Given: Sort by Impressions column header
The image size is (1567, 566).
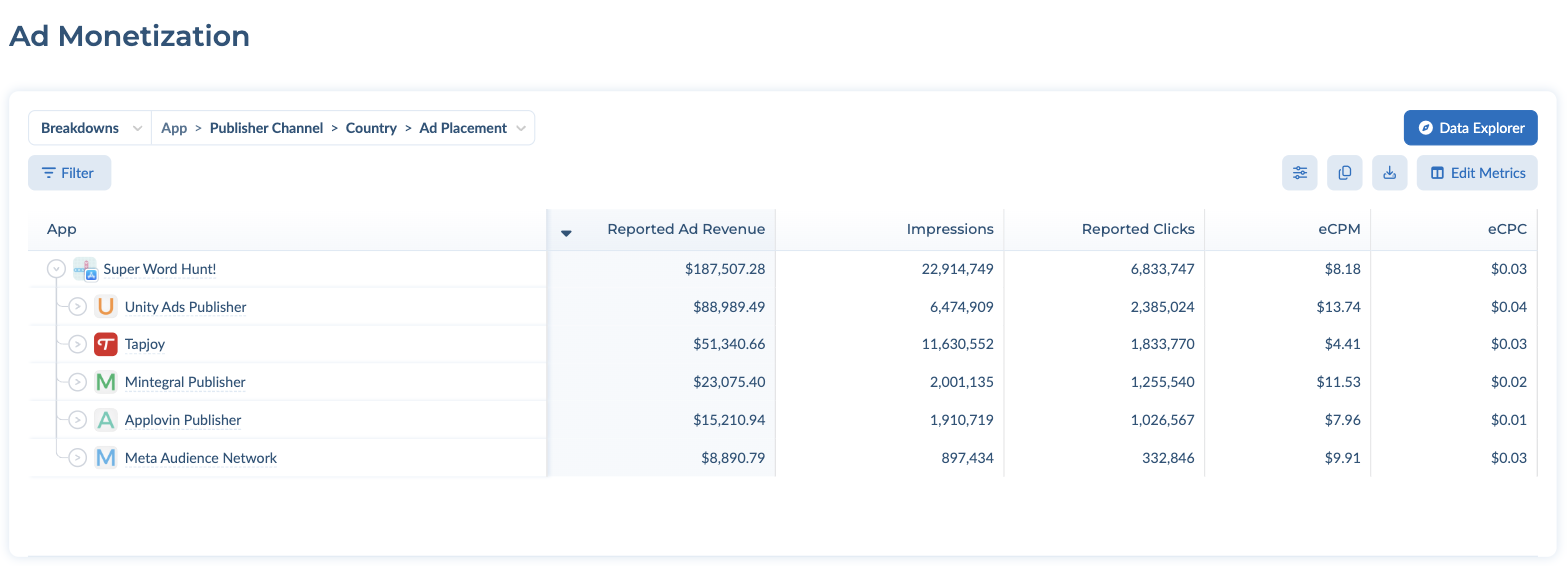Looking at the screenshot, I should click(950, 229).
